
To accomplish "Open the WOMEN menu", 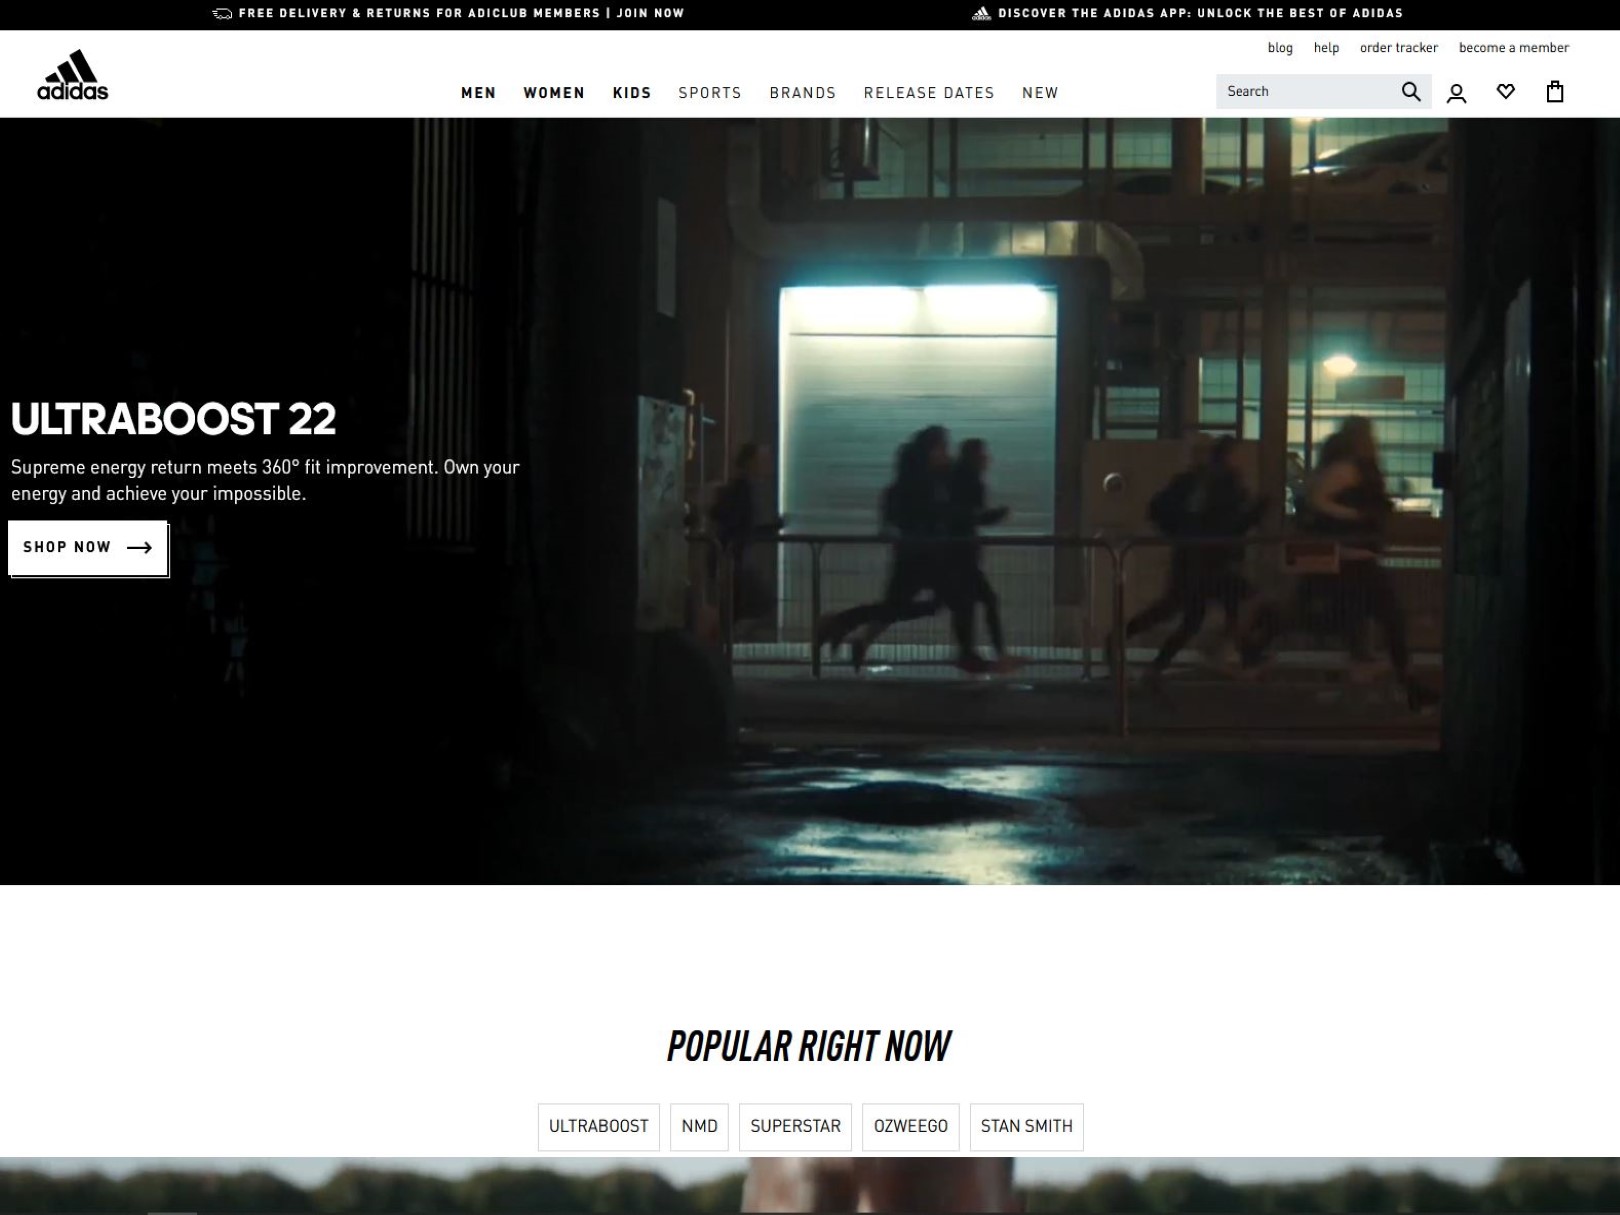I will pyautogui.click(x=554, y=93).
